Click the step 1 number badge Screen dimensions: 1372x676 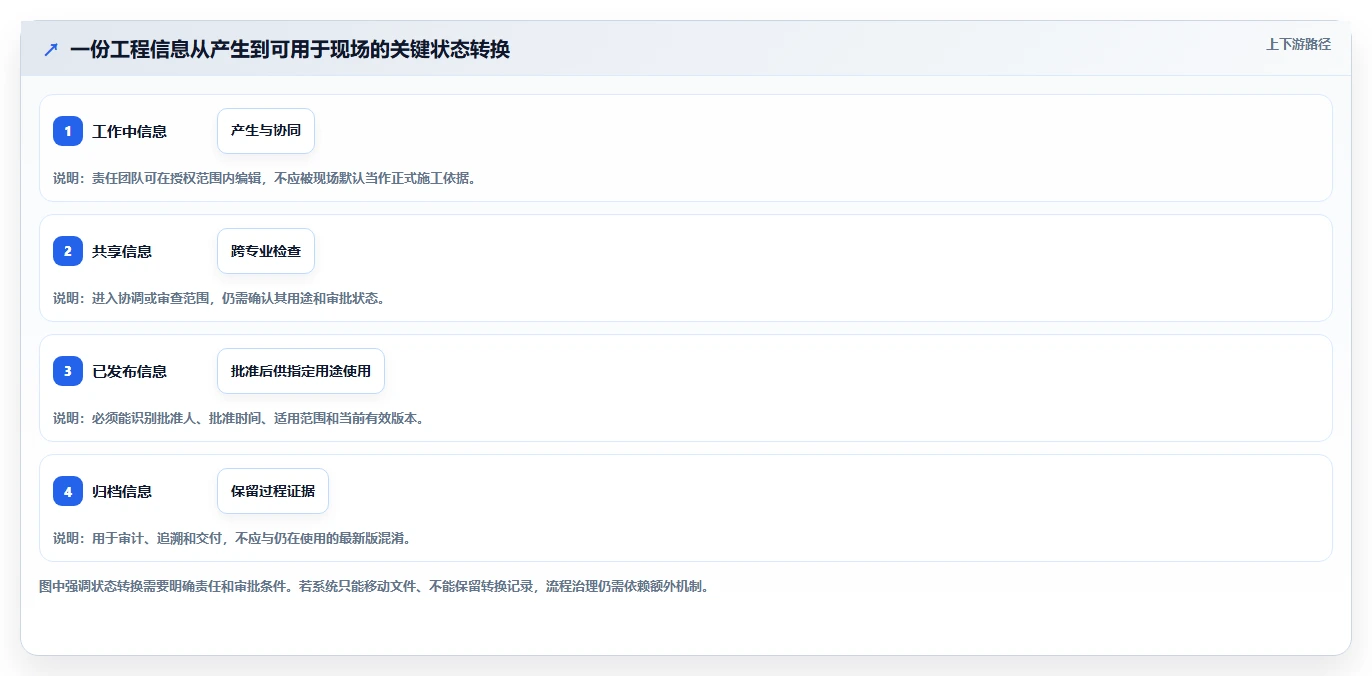point(68,131)
